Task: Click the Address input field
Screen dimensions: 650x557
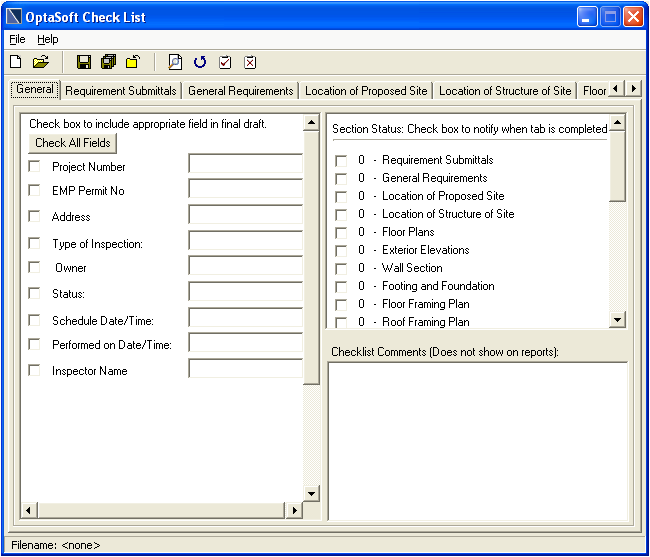Action: coord(245,214)
